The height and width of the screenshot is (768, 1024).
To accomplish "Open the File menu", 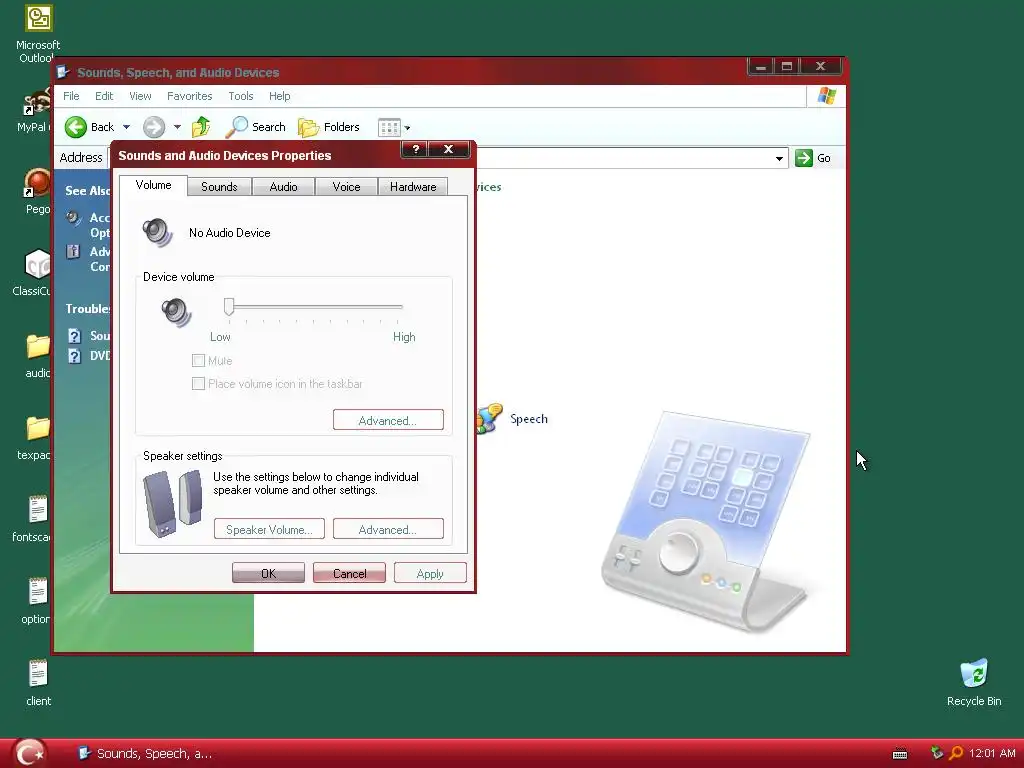I will tap(71, 96).
